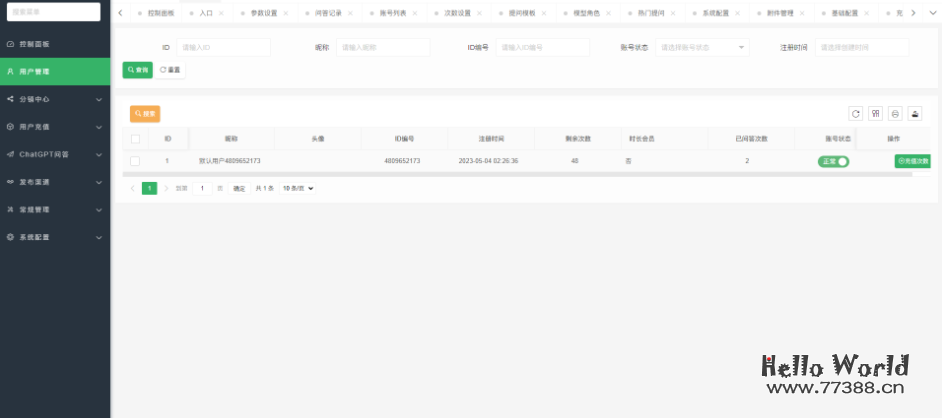Open 控制面板 in the sidebar

[x=55, y=44]
